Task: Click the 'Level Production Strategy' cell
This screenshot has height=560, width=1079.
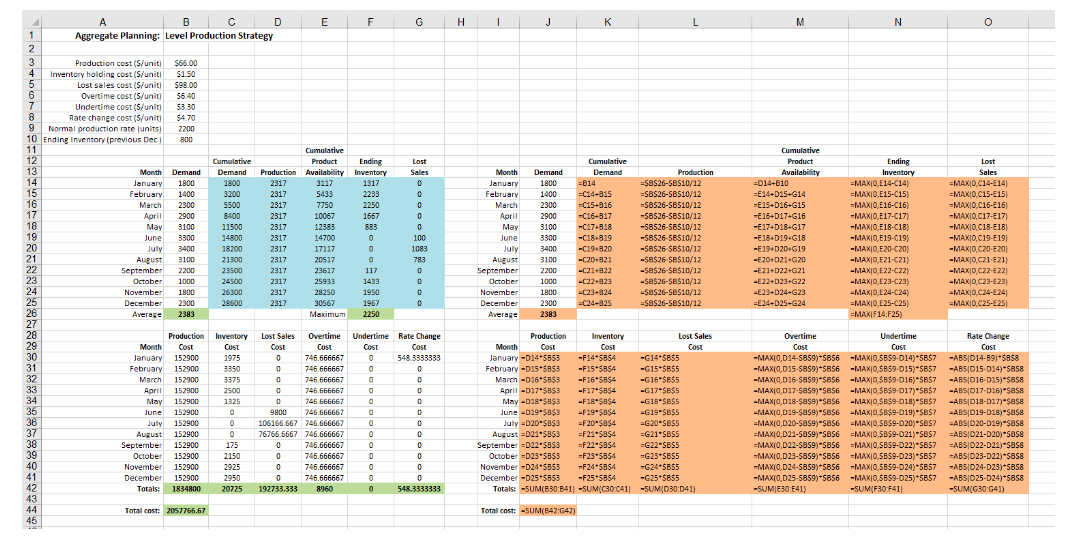Action: 219,36
